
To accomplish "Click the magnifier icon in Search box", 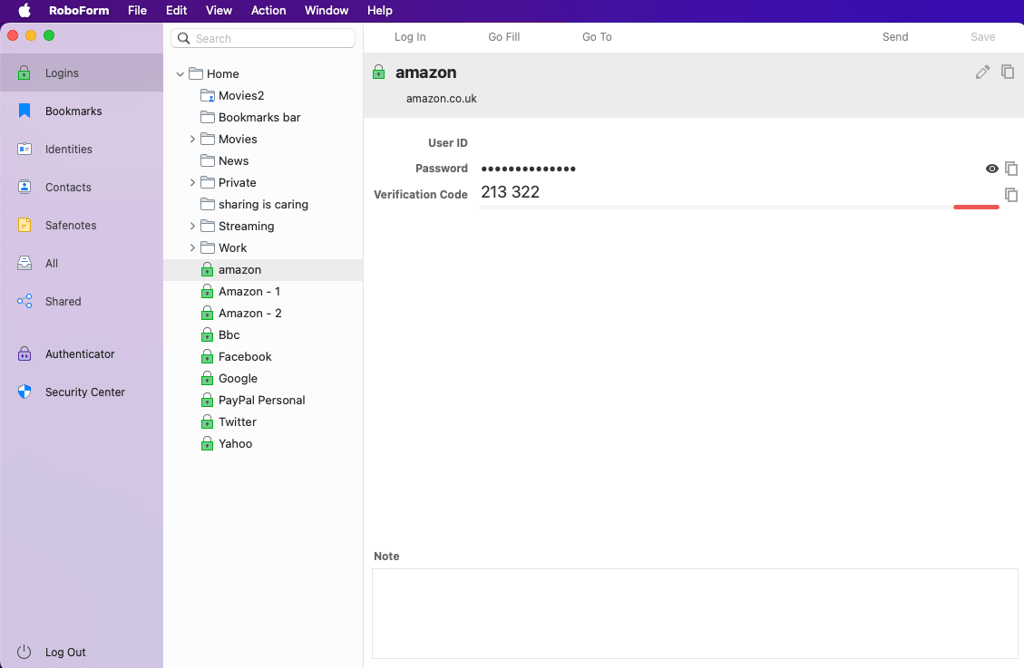I will 184,39.
